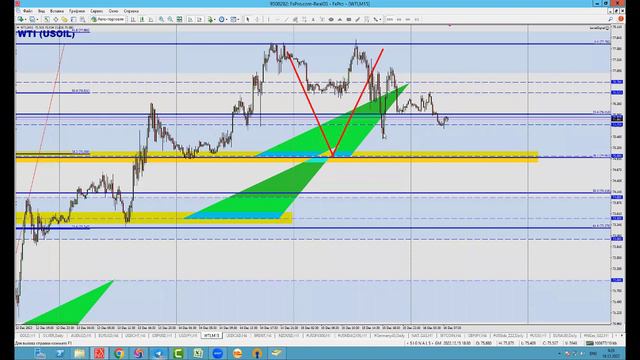
Task: Open the Вид menu
Action: pyautogui.click(x=41, y=11)
